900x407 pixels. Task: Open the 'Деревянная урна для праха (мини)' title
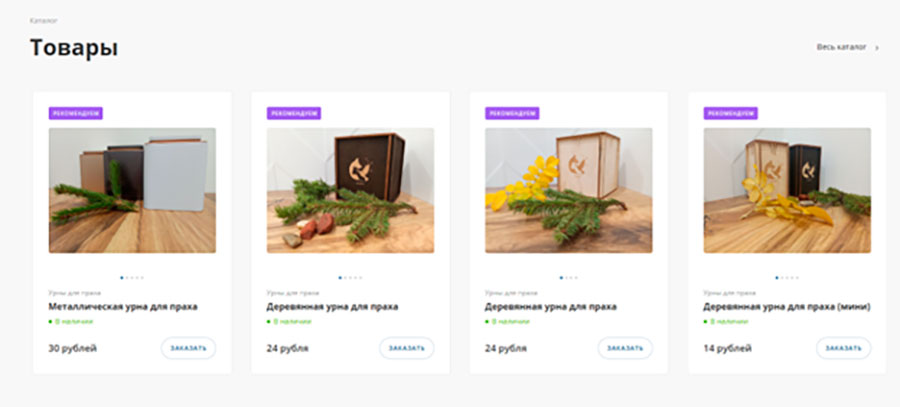(787, 307)
